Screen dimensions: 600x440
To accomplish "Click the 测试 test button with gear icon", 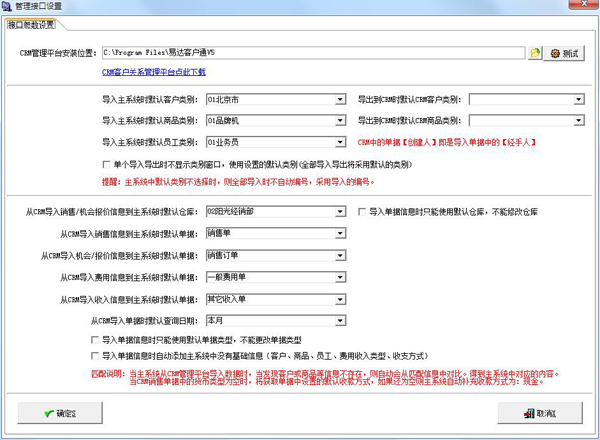I will (564, 53).
